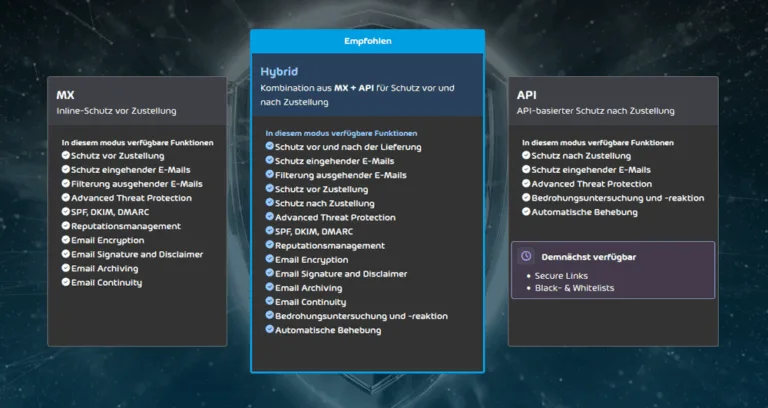Viewport: 768px width, 408px height.
Task: Click Email Encryption text in the MX card
Action: 107,240
